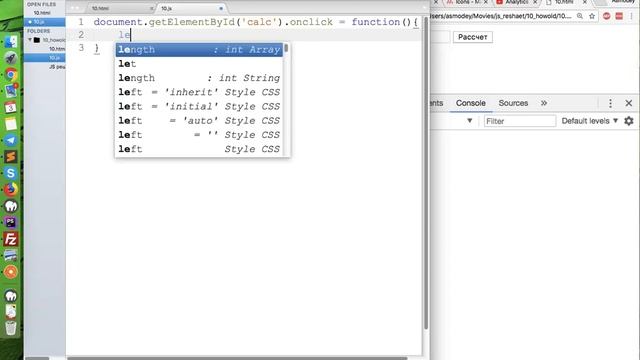Open Telegram from the dock
The height and width of the screenshot is (360, 640).
point(11,140)
